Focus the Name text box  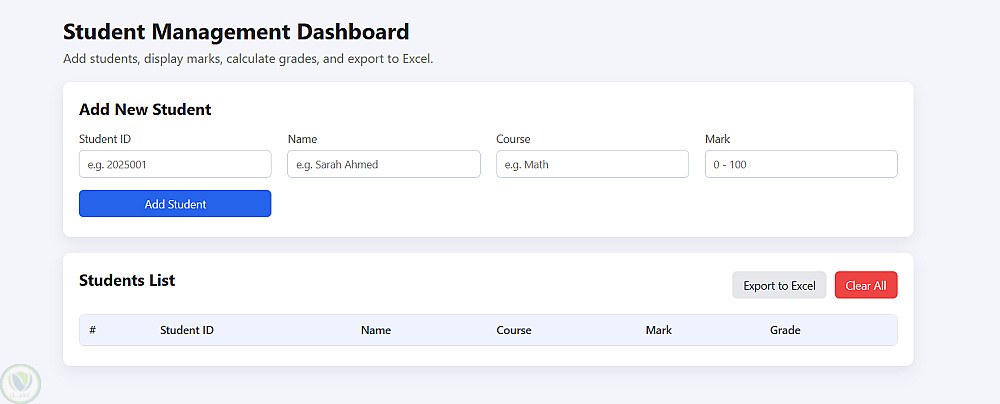click(383, 164)
